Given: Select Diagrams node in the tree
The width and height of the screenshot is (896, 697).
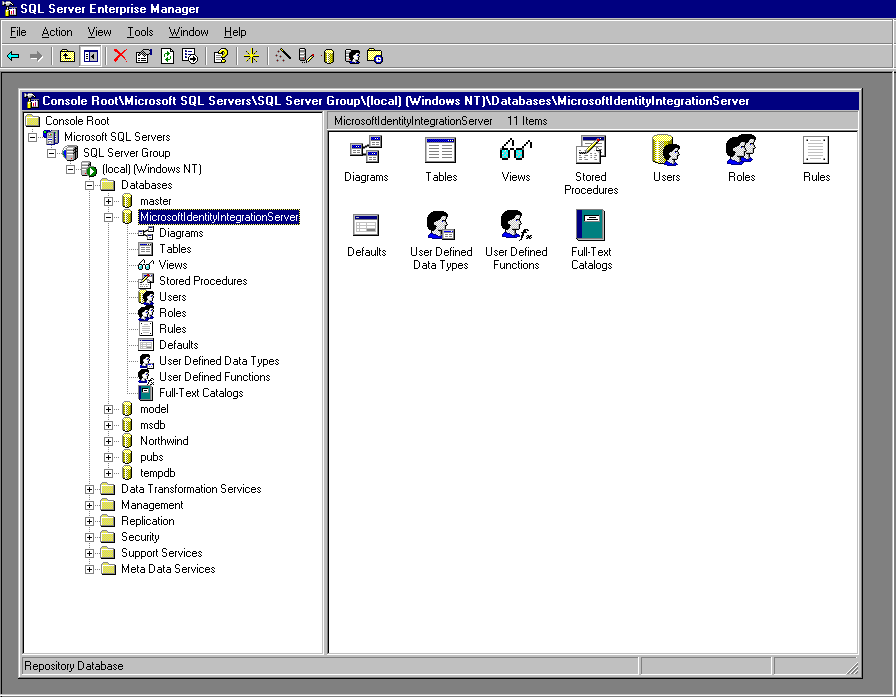Looking at the screenshot, I should click(x=181, y=233).
